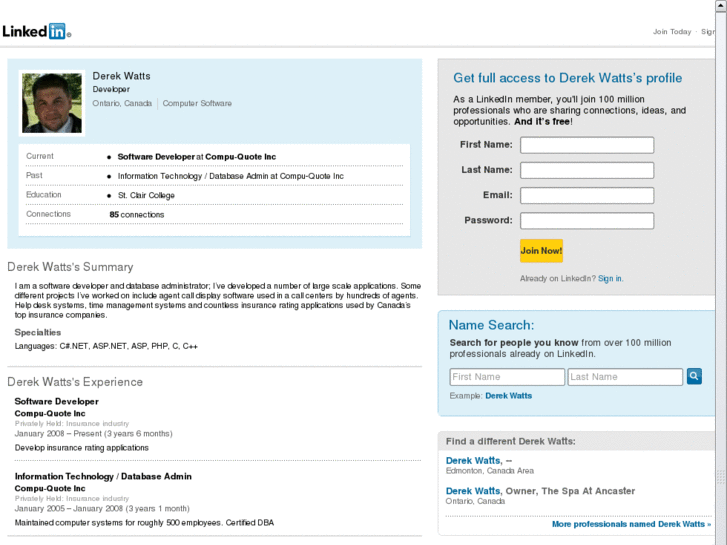View more professionals named Derek Watts
This screenshot has height=545, width=727.
(631, 524)
